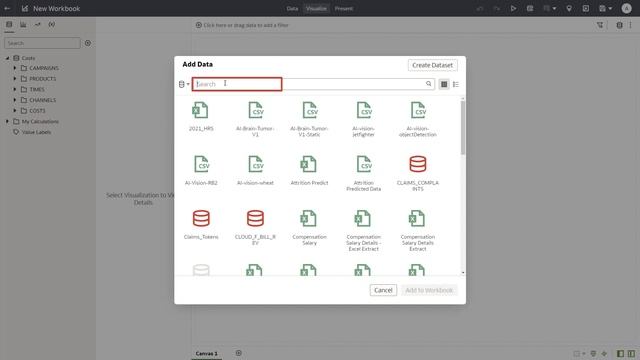Select Compensation Salary Details - Excel Extract dataset
Image resolution: width=640 pixels, height=360 pixels.
(x=364, y=230)
